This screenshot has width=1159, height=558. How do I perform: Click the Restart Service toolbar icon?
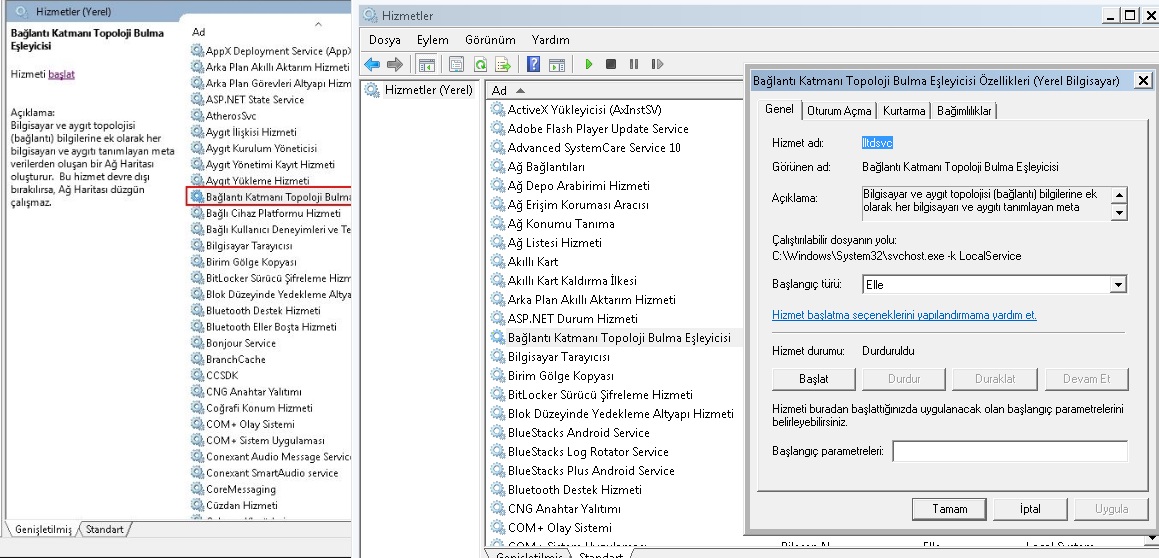[657, 65]
